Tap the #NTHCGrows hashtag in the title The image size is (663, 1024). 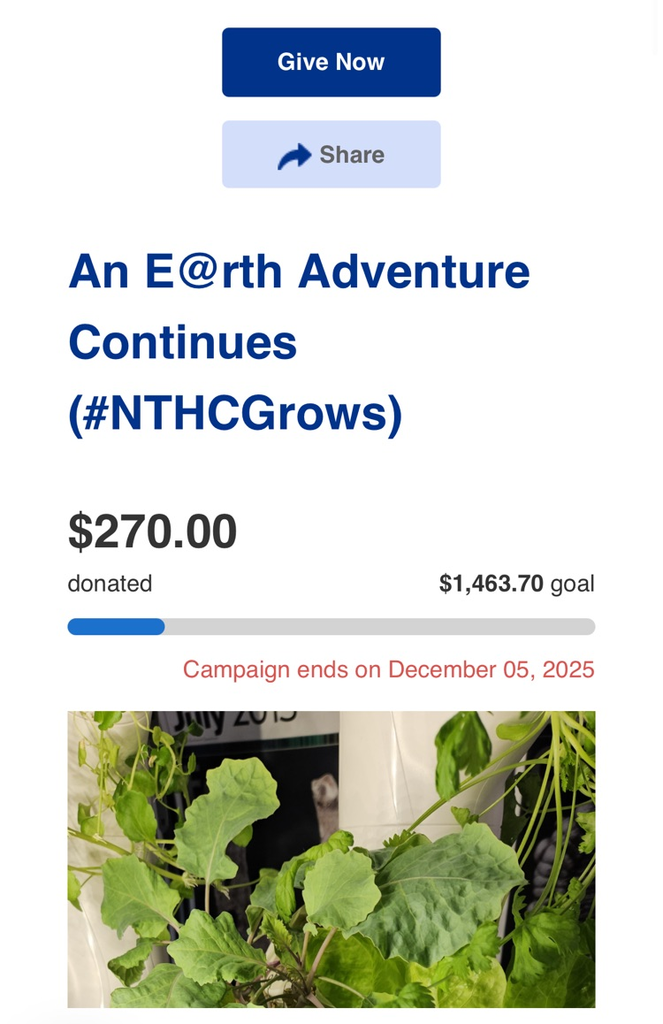[235, 414]
